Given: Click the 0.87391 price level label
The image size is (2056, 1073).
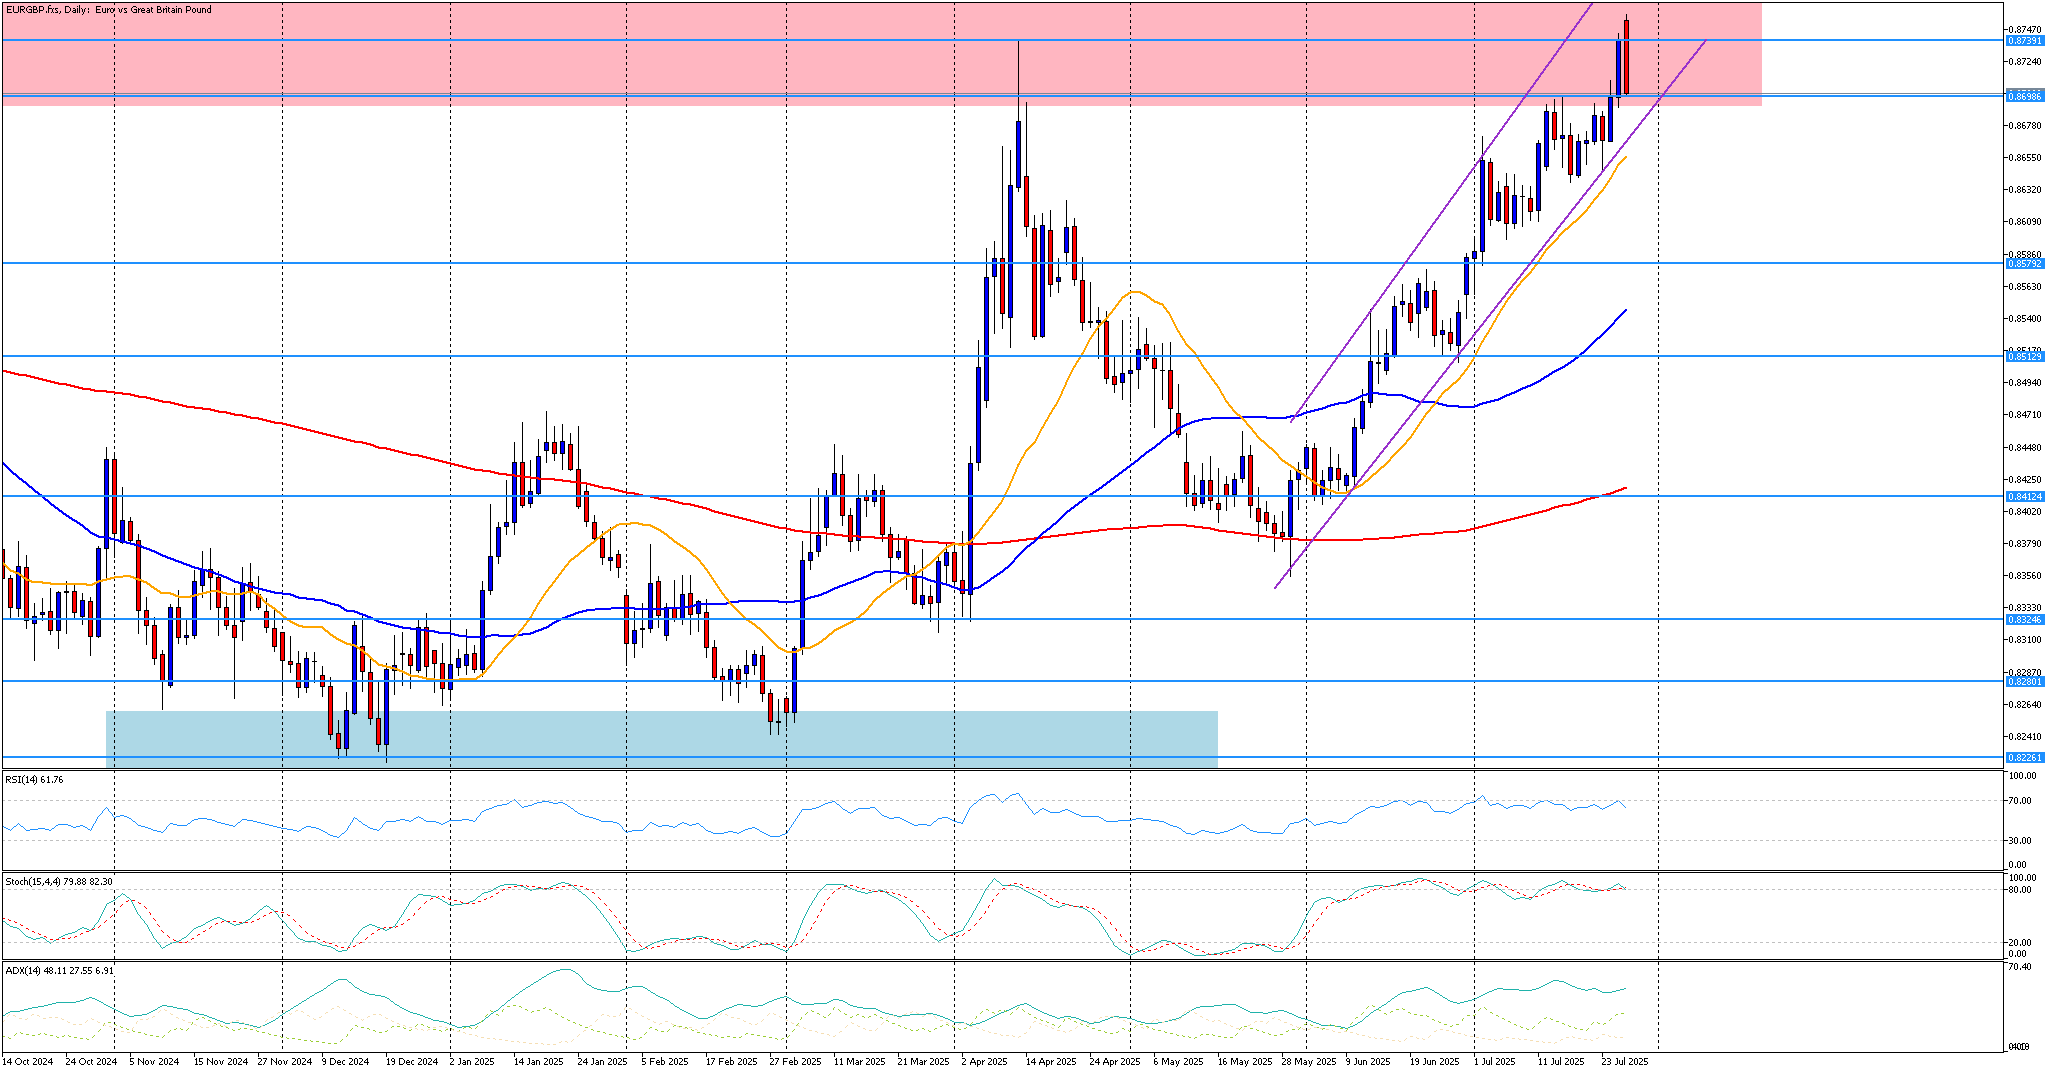Looking at the screenshot, I should tap(2025, 41).
